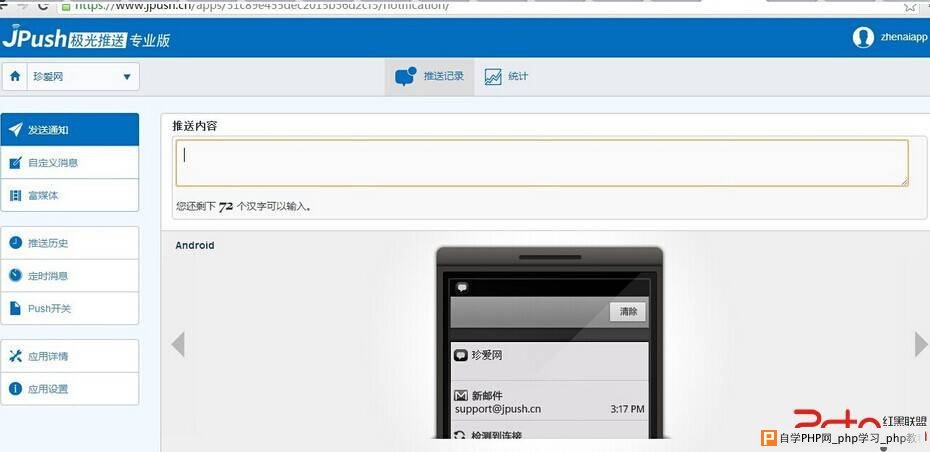Click the 72 remaining characters counter
The image size is (930, 452).
226,207
